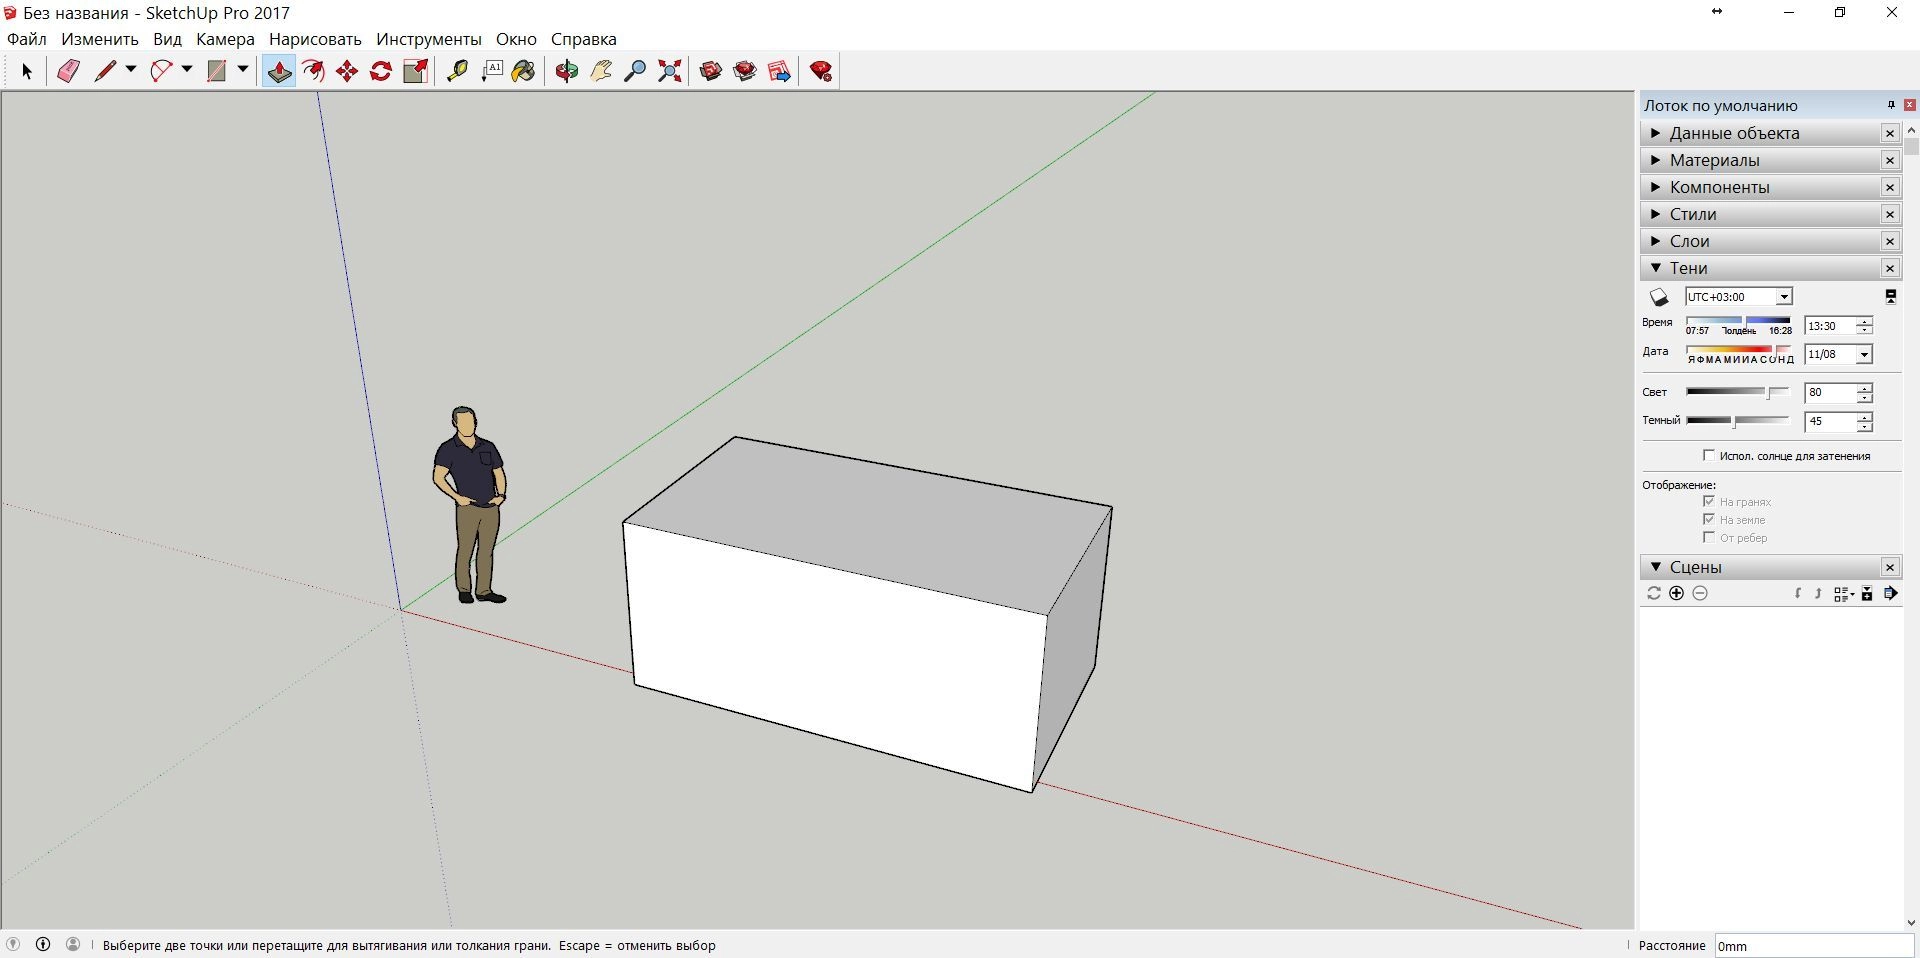The image size is (1920, 958).
Task: Pick the Tape Measure tool
Action: pyautogui.click(x=457, y=71)
